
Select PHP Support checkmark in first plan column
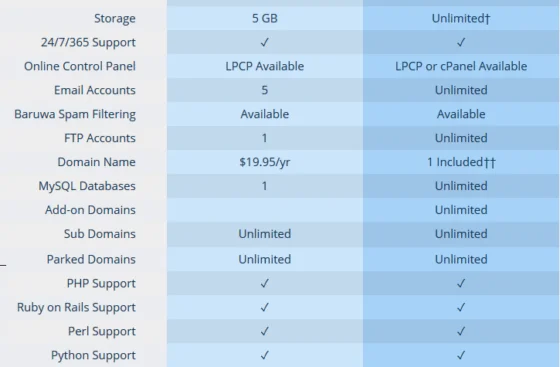265,283
